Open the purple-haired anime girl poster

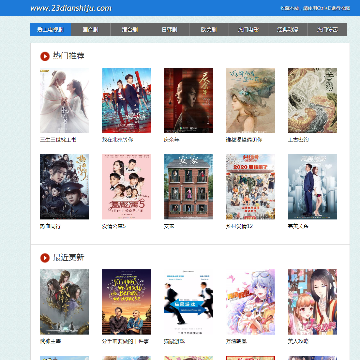coord(250,302)
